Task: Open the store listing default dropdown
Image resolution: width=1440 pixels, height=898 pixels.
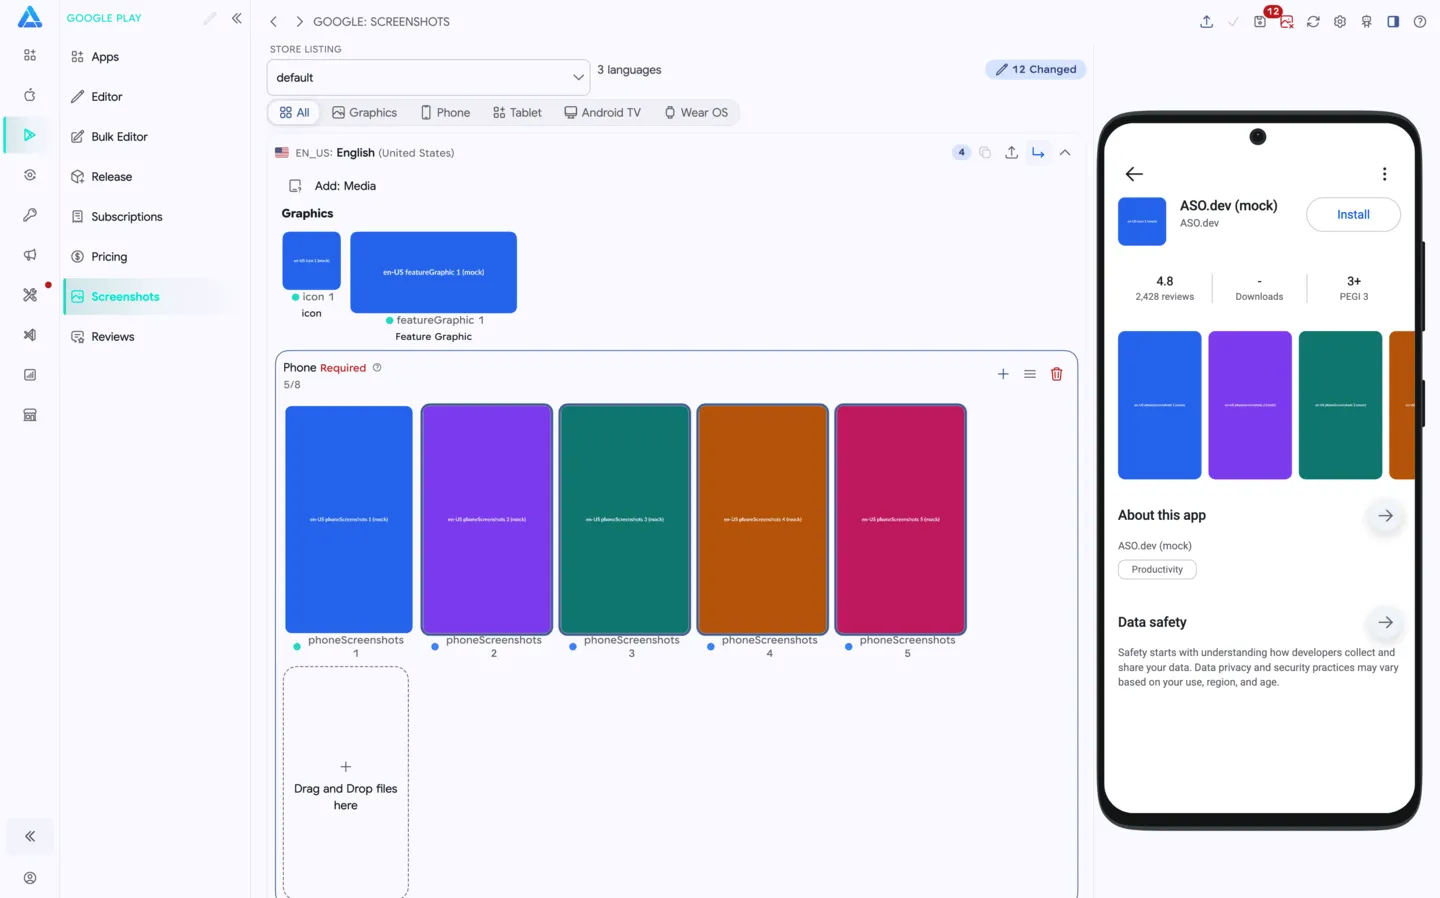Action: (428, 77)
